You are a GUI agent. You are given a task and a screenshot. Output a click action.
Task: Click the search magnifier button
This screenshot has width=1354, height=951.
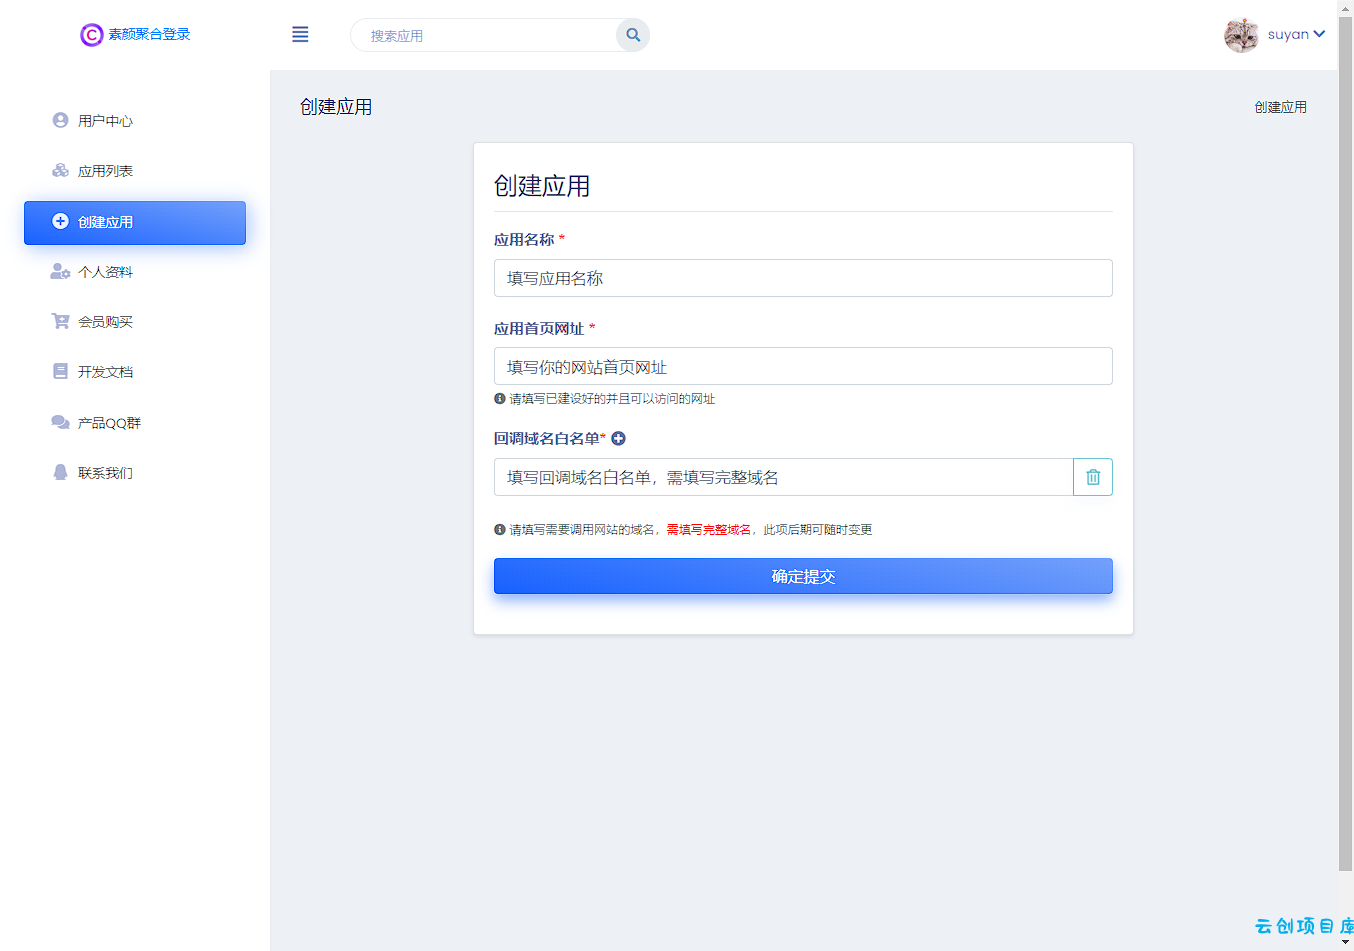[x=633, y=35]
